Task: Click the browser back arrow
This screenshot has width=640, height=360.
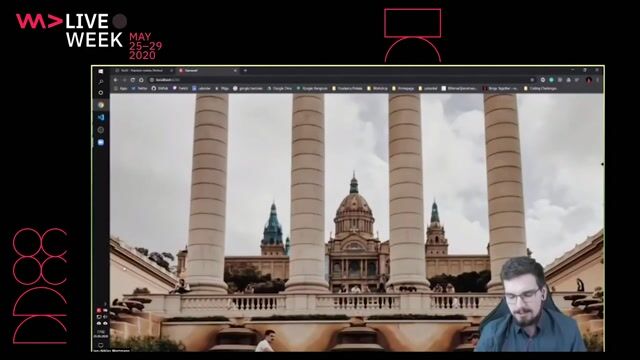Action: click(116, 80)
